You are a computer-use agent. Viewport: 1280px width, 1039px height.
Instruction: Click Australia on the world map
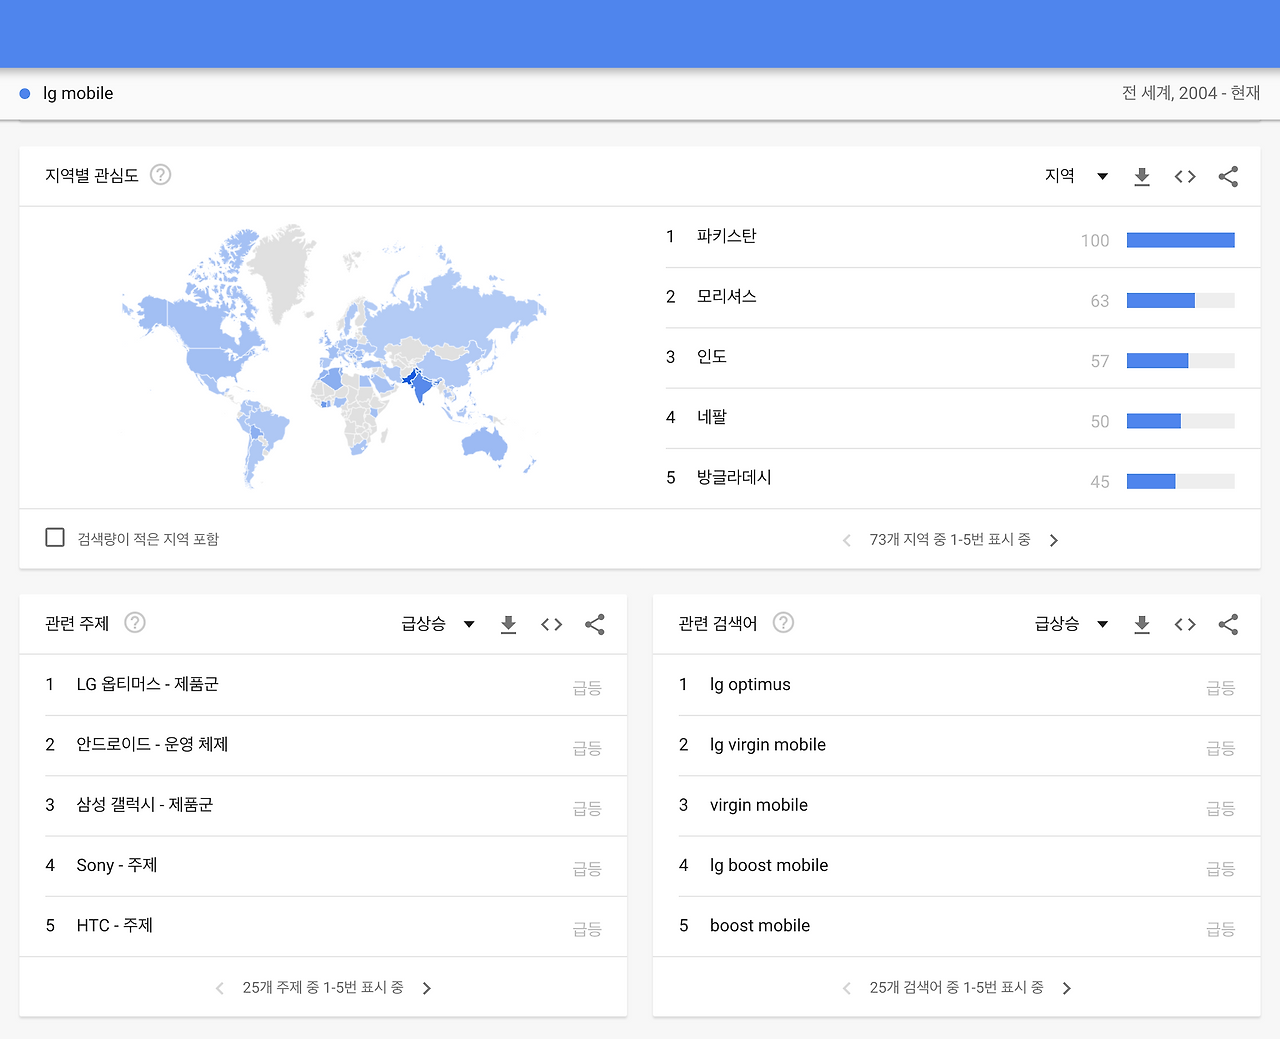coord(484,443)
